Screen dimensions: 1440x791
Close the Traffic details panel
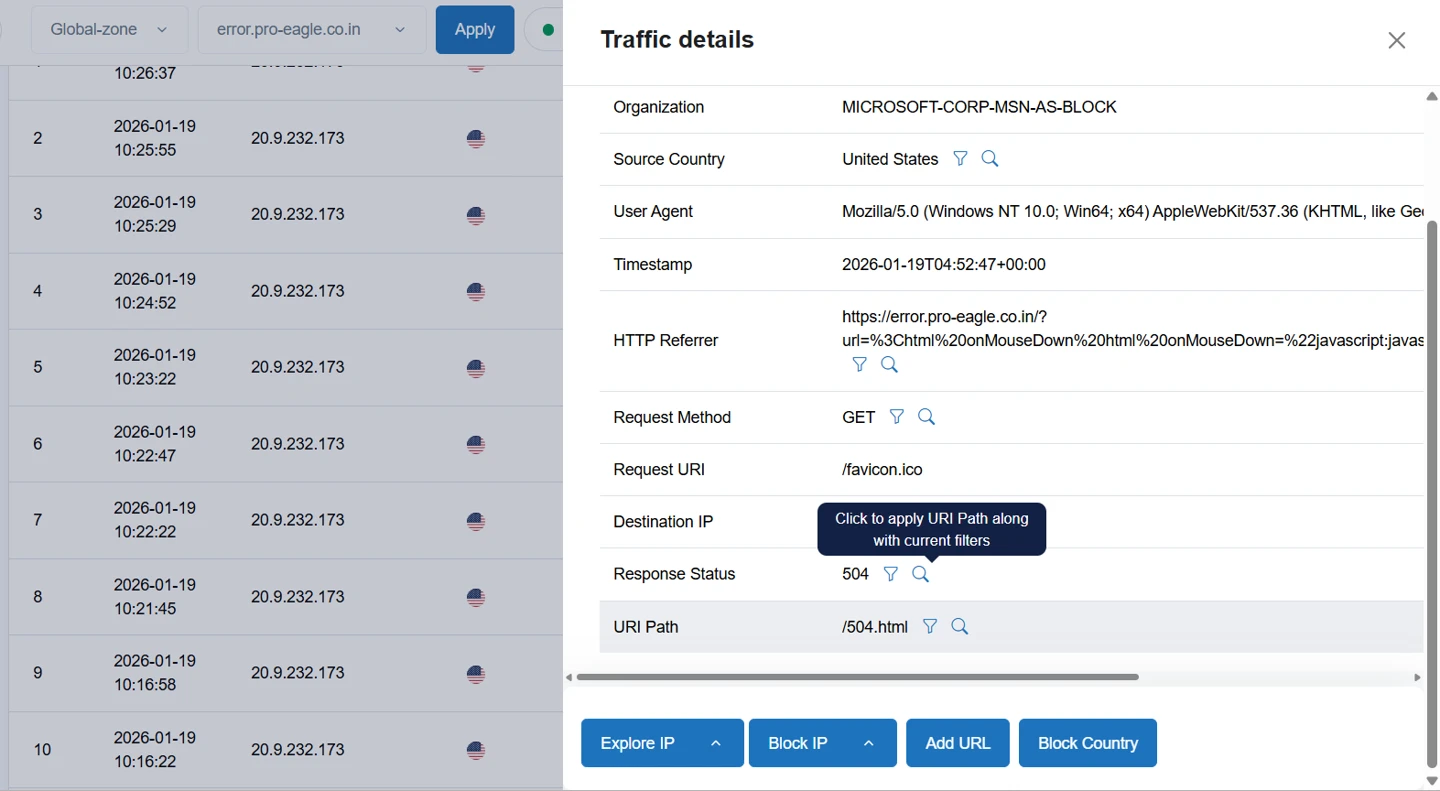[1396, 40]
